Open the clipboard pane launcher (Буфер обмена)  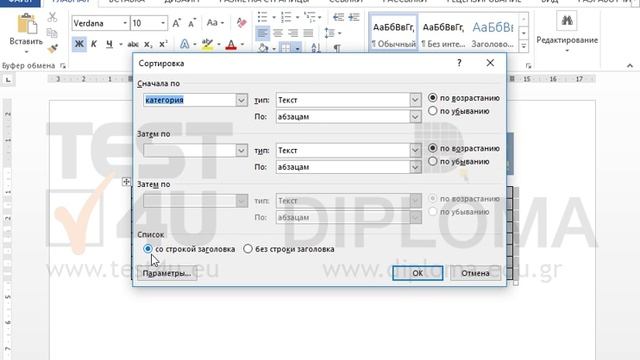click(63, 66)
